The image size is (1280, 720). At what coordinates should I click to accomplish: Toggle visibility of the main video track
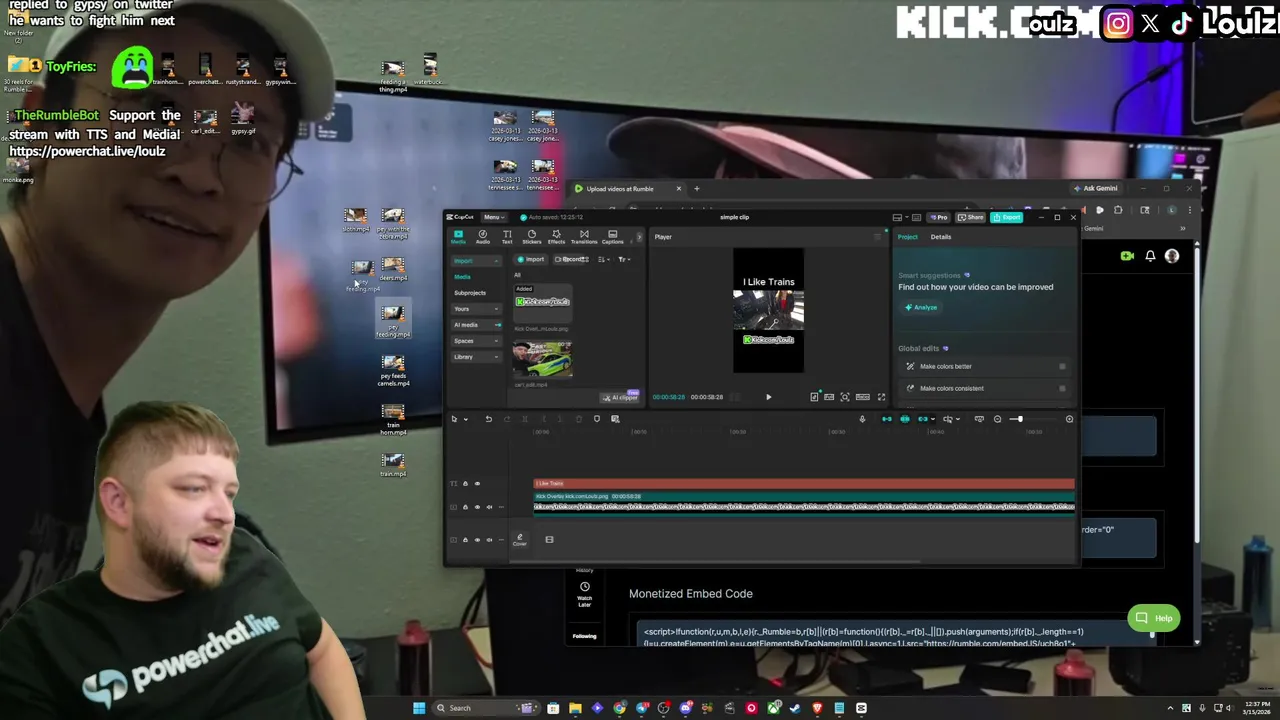[x=477, y=540]
